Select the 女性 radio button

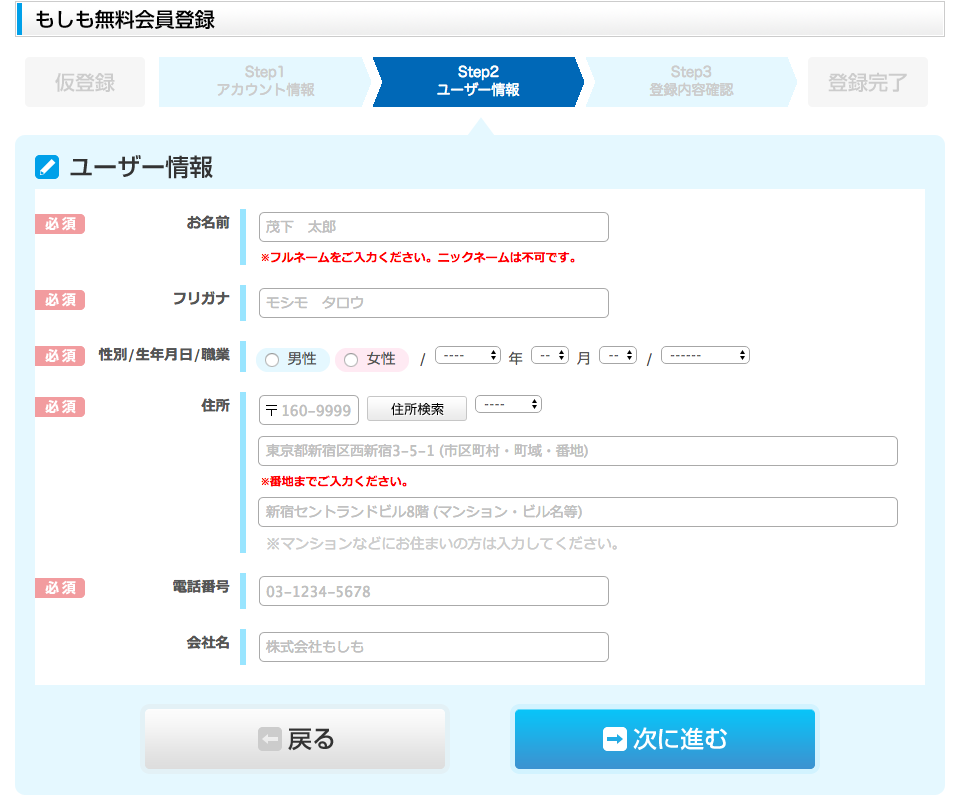(x=351, y=360)
